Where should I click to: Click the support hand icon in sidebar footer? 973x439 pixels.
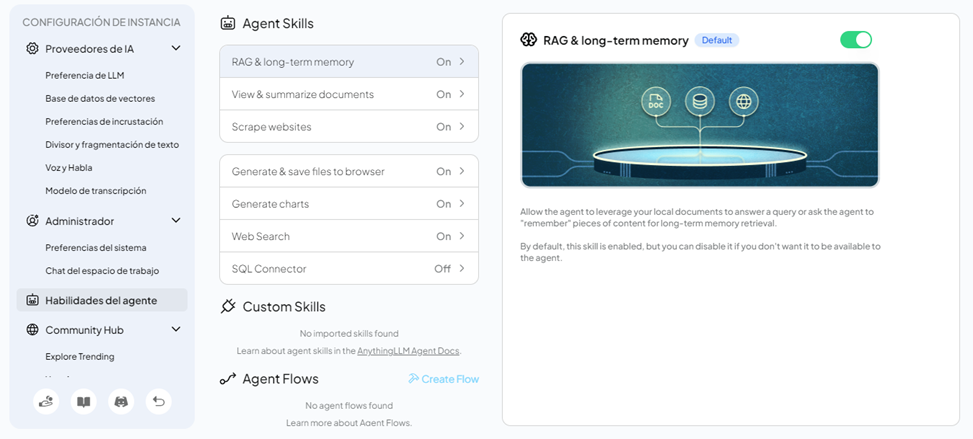coord(46,401)
